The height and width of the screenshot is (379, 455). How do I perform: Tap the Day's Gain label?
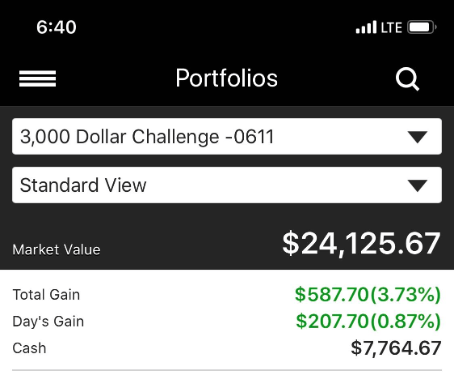[x=48, y=321]
